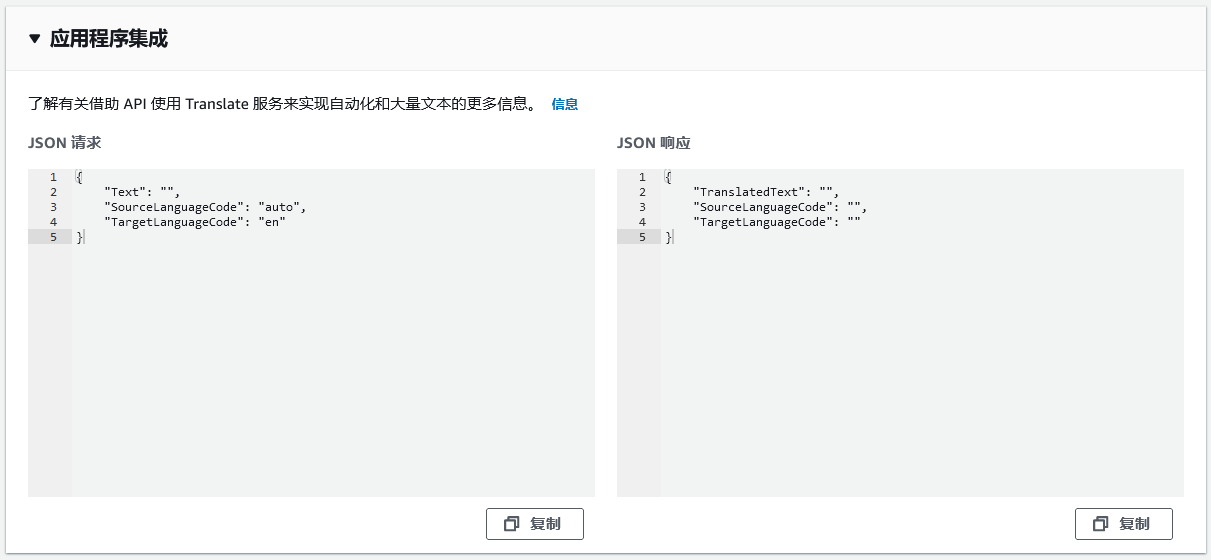Click the JSON 响应 label
Image resolution: width=1211 pixels, height=560 pixels.
(654, 143)
